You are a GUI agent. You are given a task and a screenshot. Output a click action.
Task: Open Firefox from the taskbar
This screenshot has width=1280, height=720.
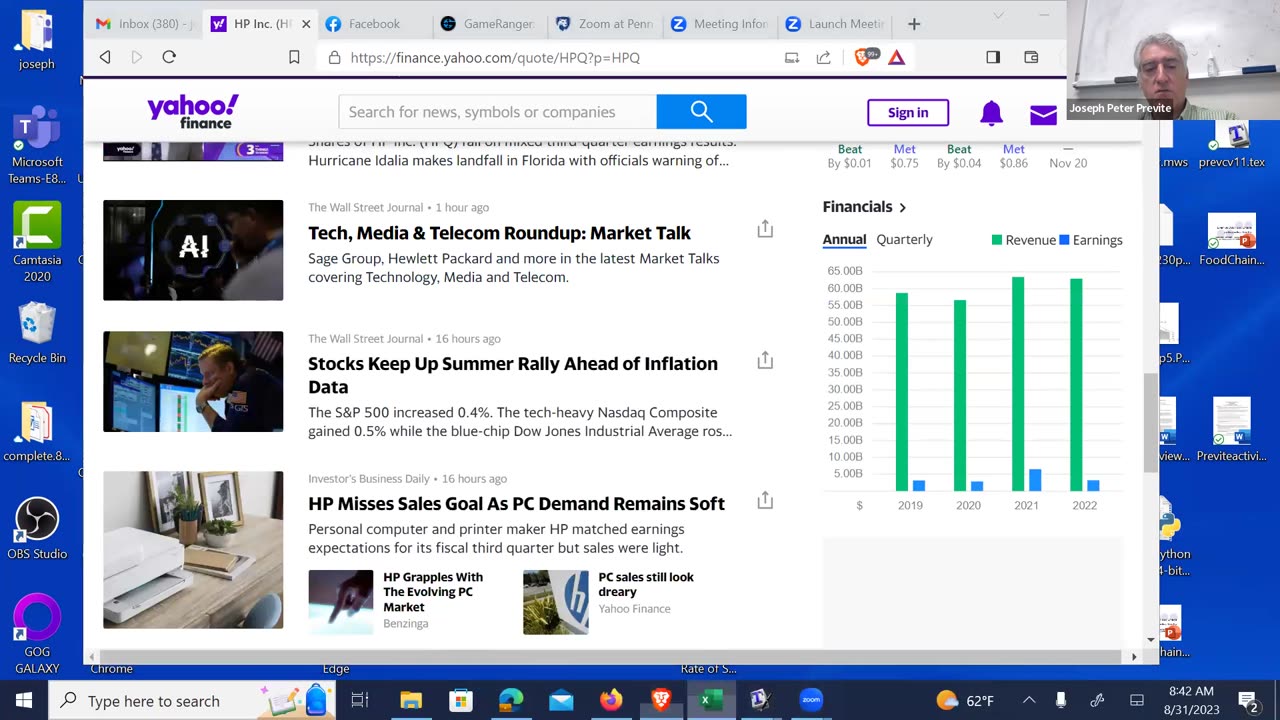point(611,700)
